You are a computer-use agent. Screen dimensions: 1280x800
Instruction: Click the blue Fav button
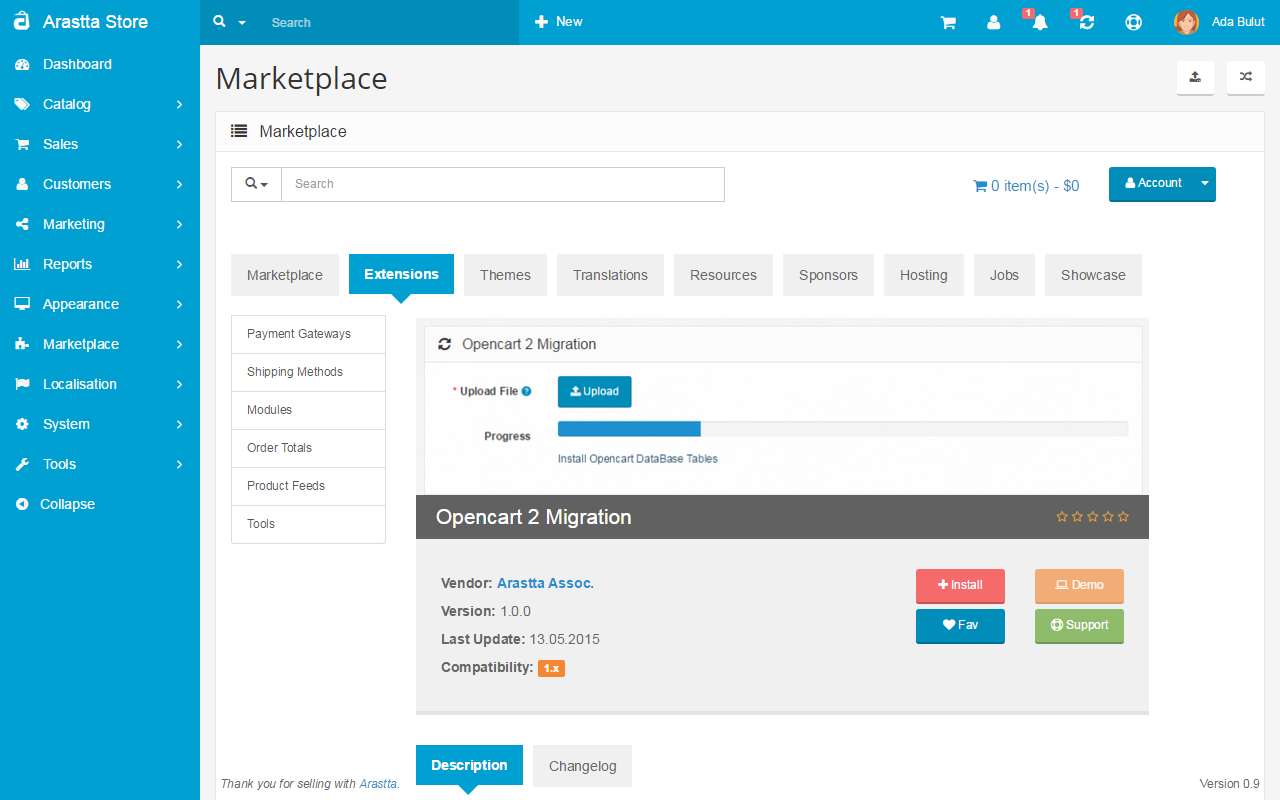[960, 625]
